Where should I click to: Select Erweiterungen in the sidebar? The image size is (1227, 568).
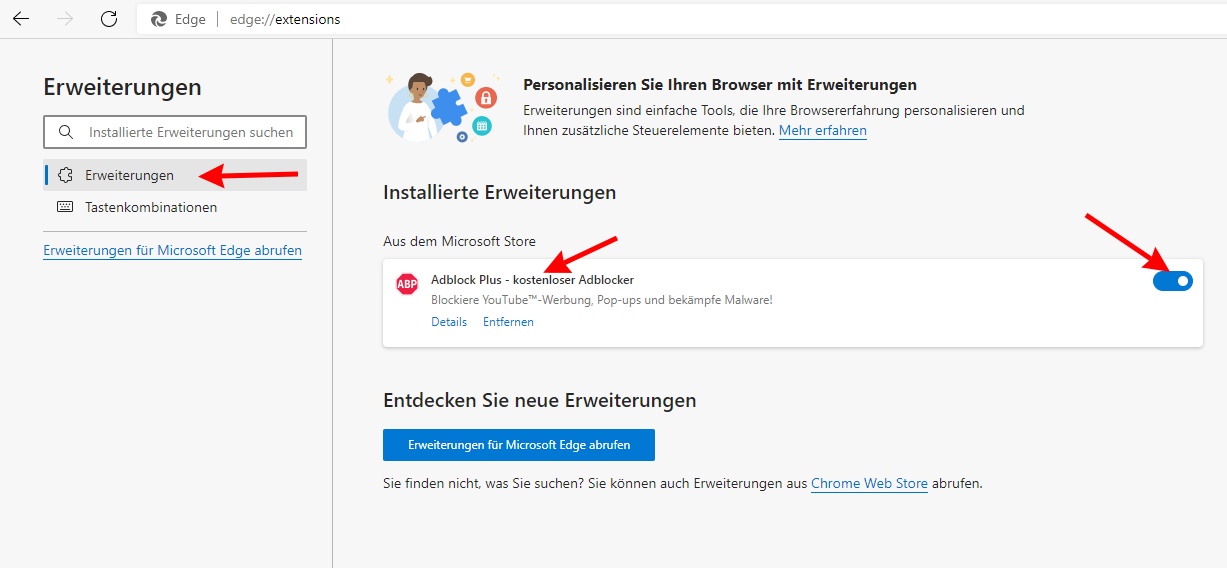129,175
